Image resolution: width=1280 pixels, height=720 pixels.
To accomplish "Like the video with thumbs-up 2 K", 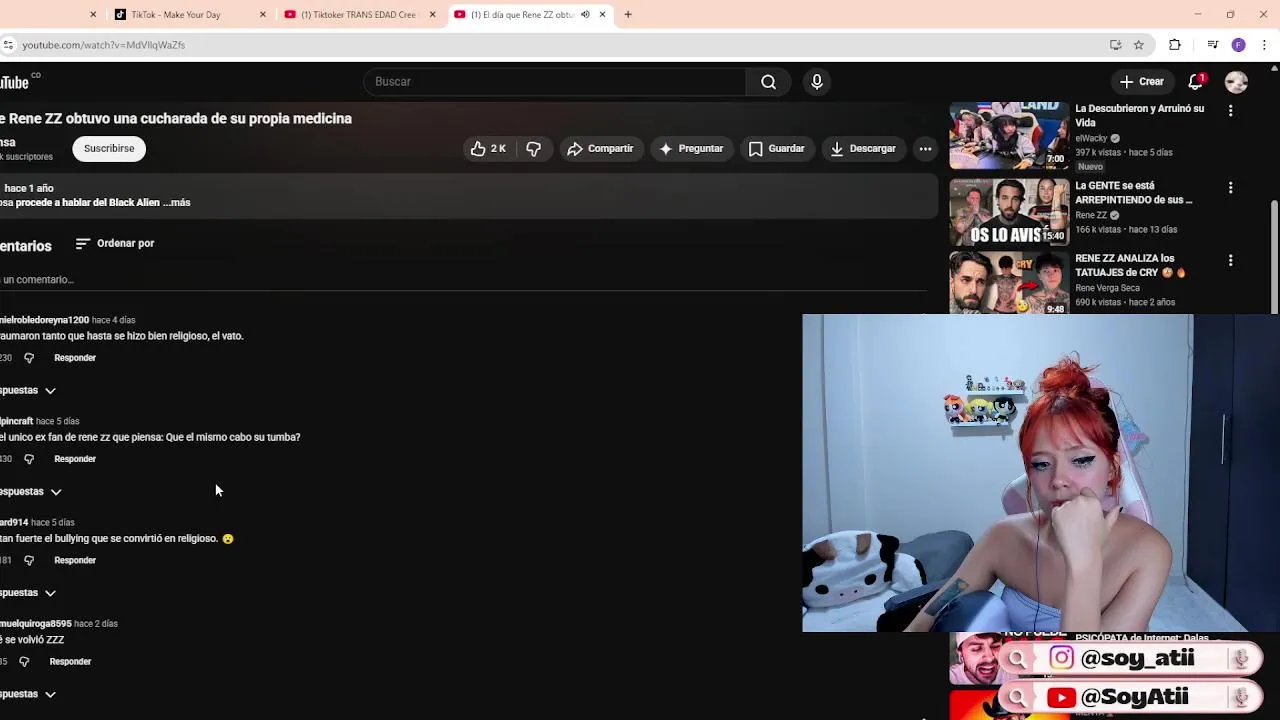I will click(x=488, y=149).
